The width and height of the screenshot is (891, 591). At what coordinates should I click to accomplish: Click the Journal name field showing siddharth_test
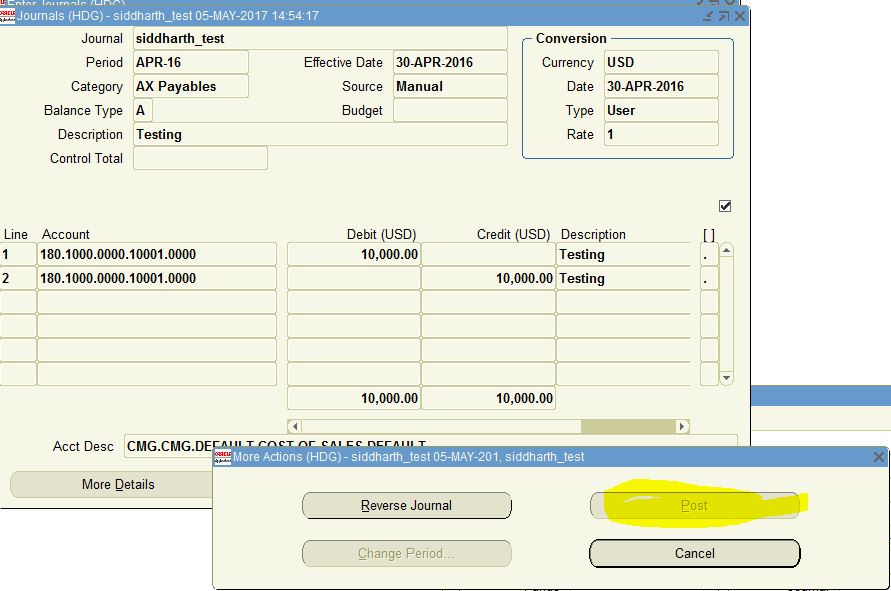tap(320, 37)
